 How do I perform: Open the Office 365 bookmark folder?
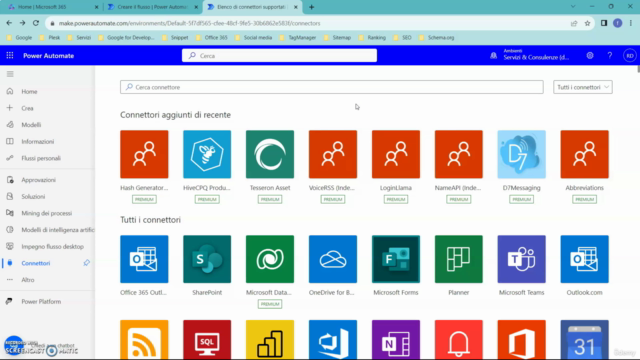(x=211, y=38)
